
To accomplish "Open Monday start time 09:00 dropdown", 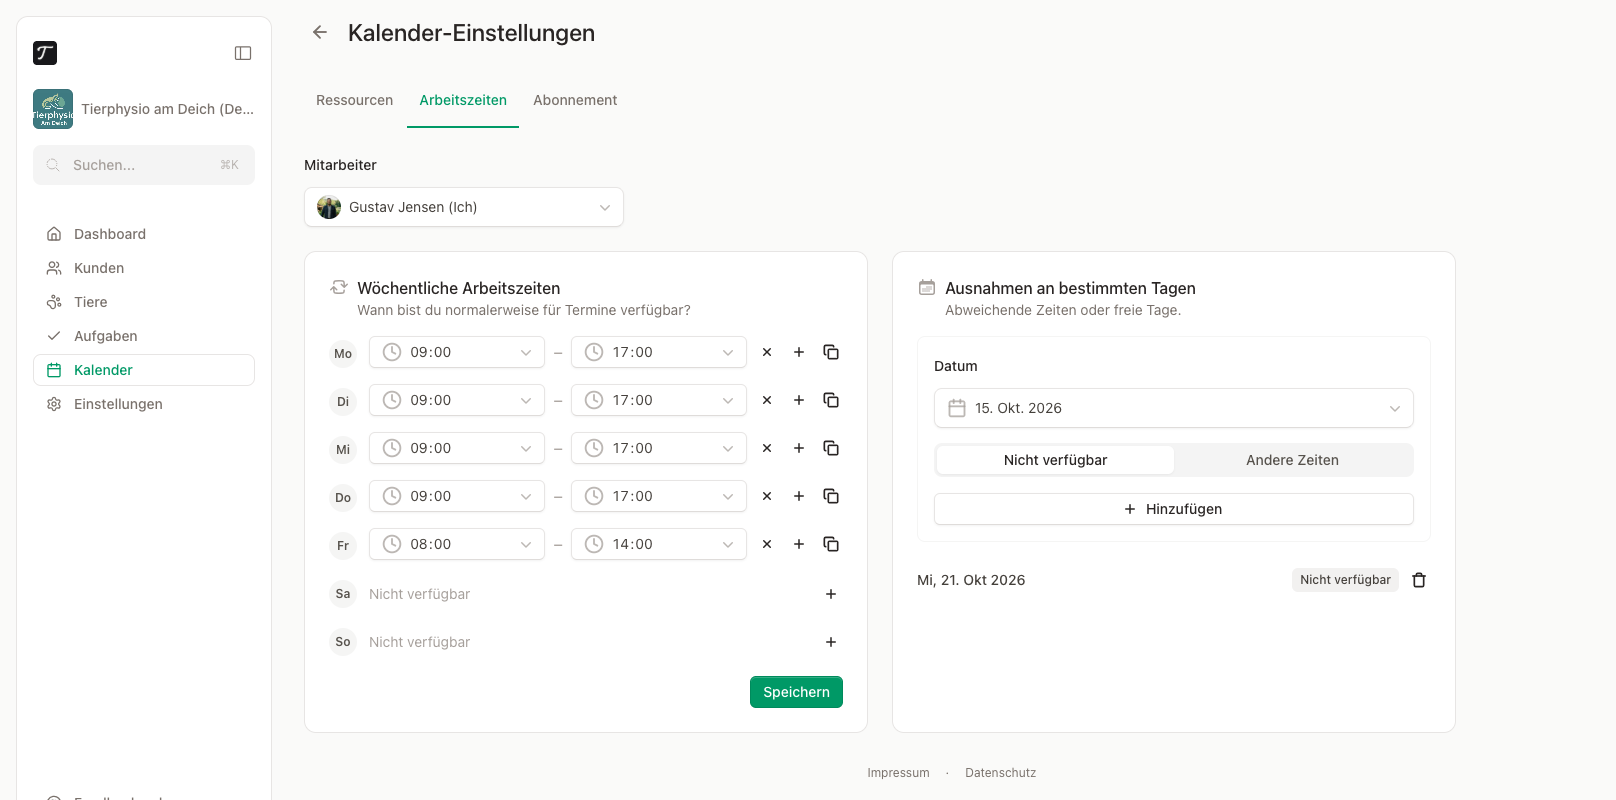I will pos(457,352).
